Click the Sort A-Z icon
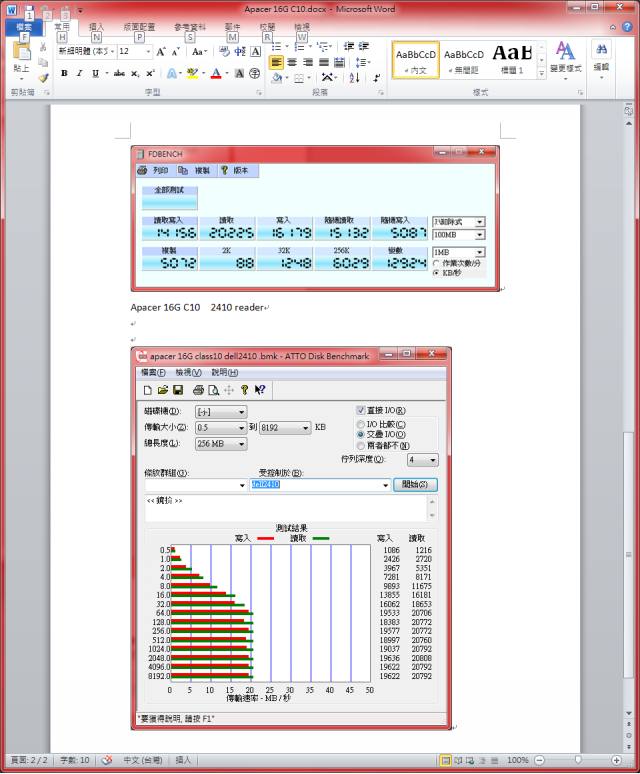The image size is (640, 774). 354,77
